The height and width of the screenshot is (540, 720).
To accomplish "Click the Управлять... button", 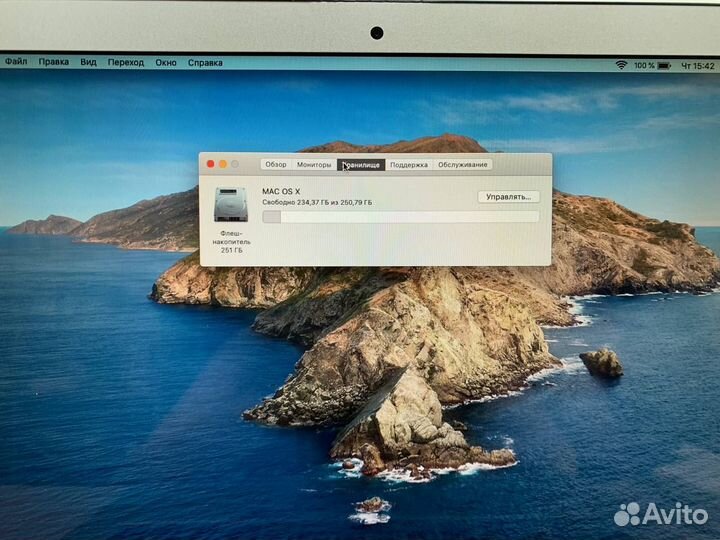I will (509, 197).
